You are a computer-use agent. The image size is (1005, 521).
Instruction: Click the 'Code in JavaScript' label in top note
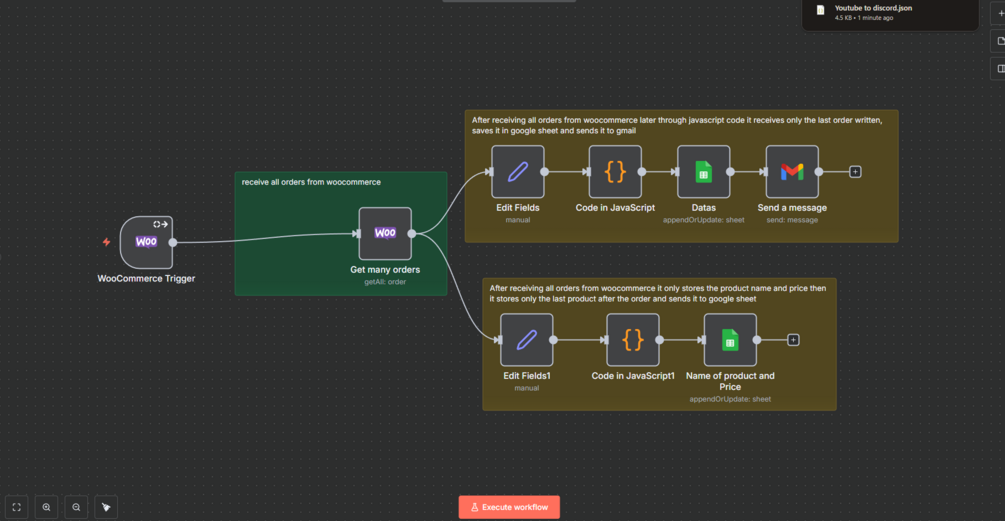pyautogui.click(x=615, y=208)
